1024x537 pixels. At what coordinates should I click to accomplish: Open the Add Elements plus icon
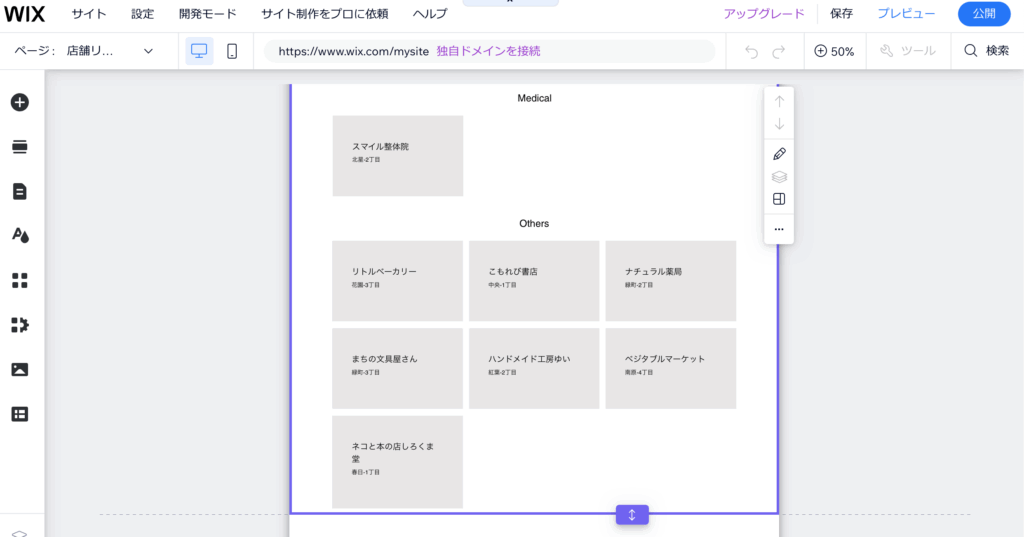click(20, 103)
